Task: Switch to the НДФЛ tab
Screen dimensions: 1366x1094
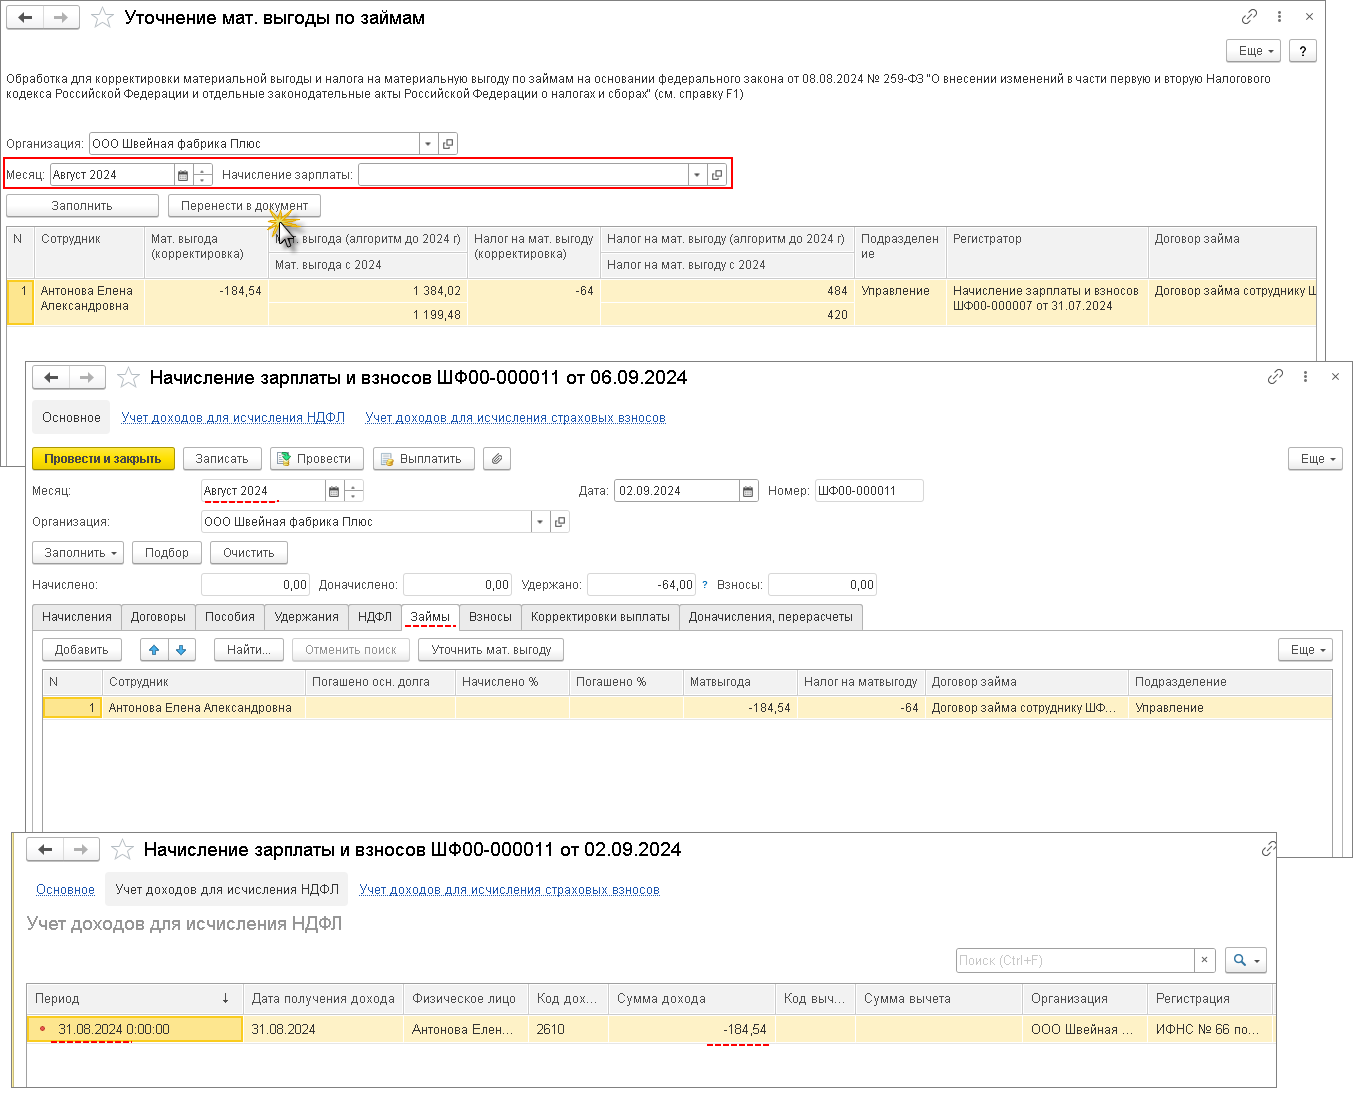Action: pyautogui.click(x=375, y=617)
